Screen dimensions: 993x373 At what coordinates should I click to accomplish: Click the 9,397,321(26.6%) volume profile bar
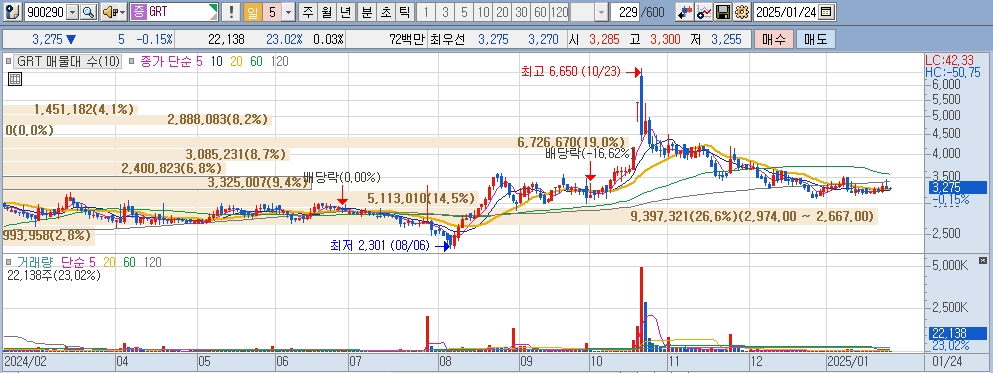[439, 217]
